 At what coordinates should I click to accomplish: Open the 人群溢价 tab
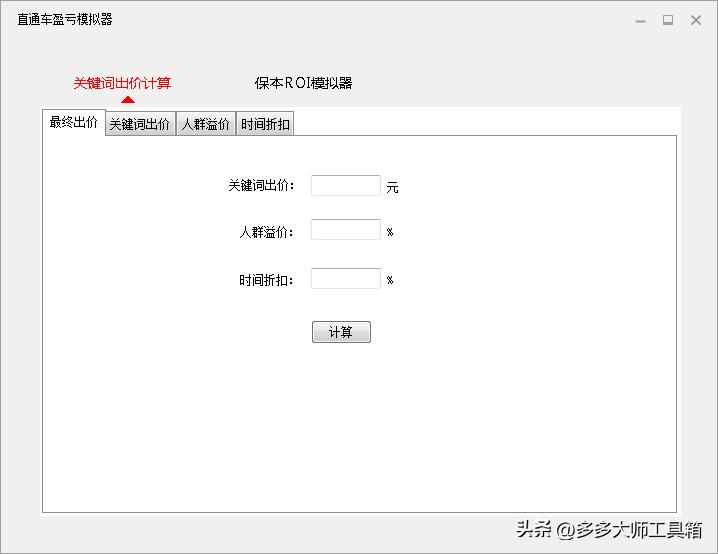click(x=206, y=124)
